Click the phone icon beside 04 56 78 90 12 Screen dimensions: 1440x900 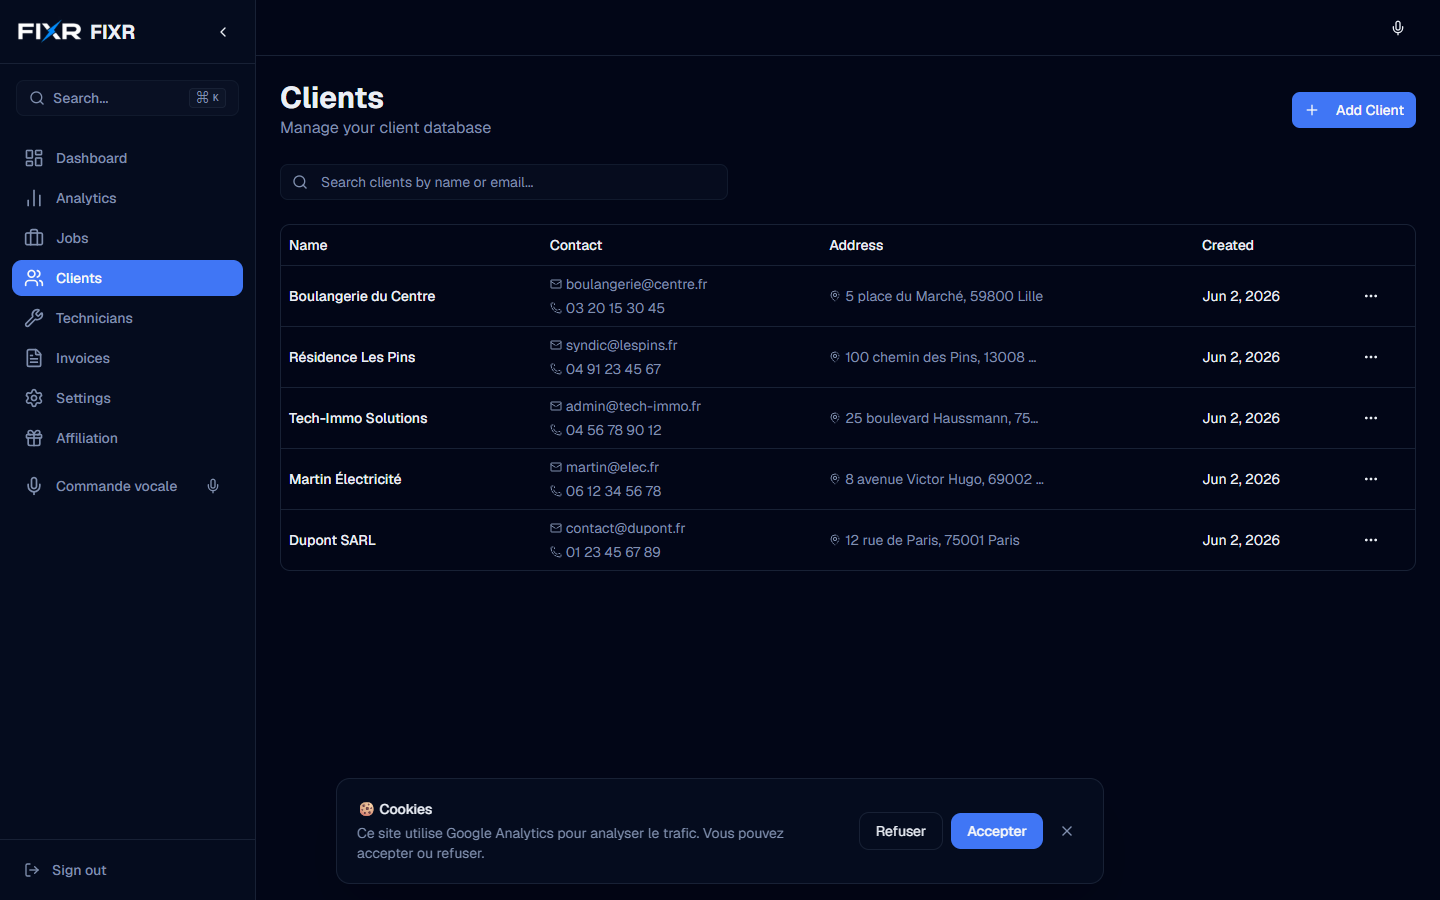coord(556,430)
